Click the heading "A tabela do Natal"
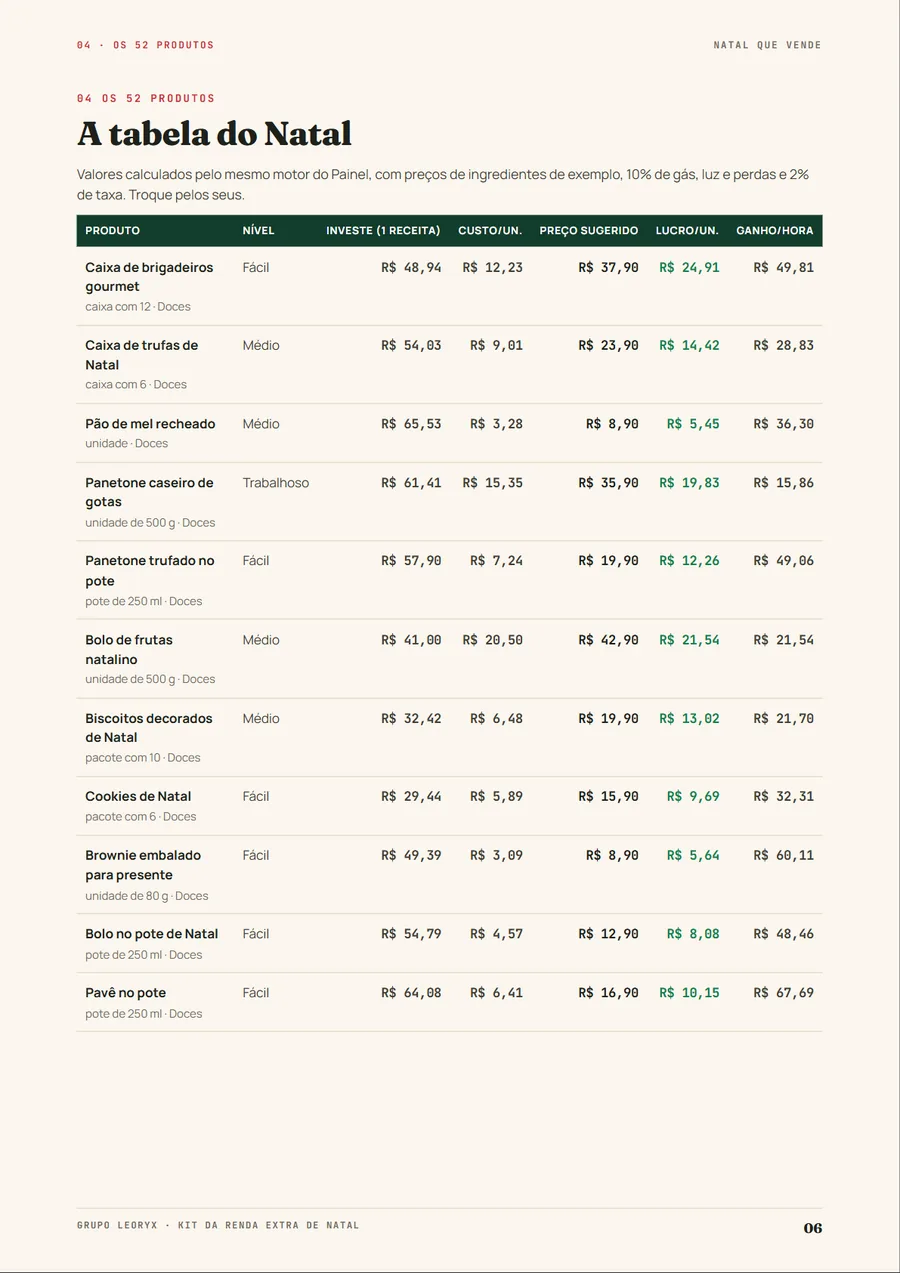The image size is (900, 1273). (214, 134)
